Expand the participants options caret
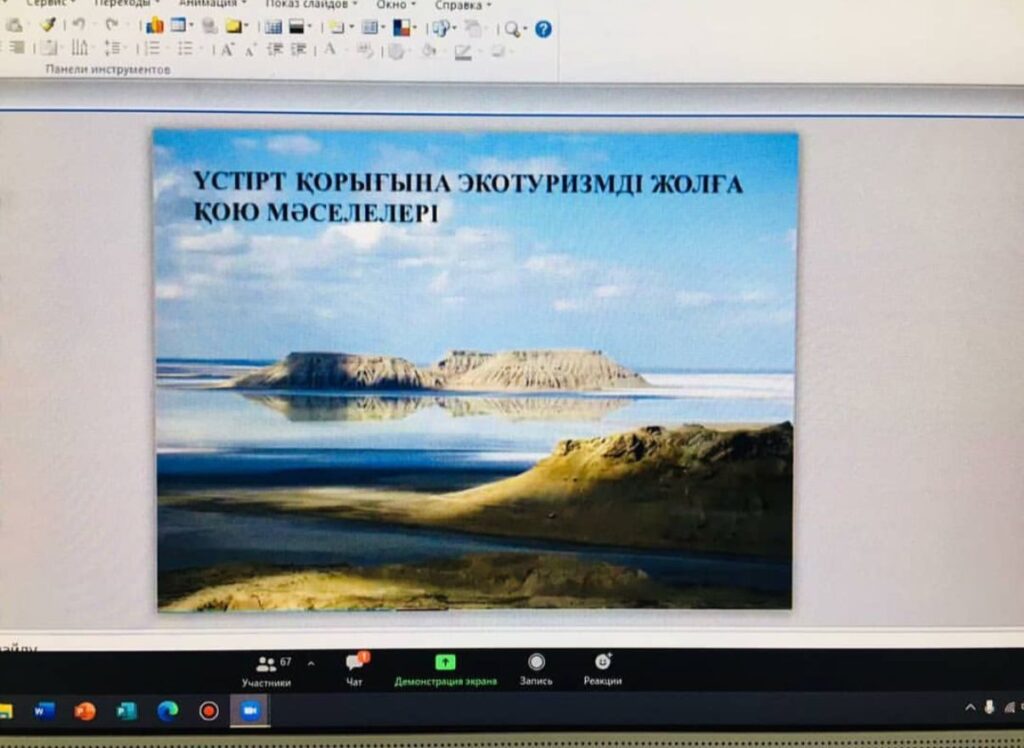 (310, 663)
